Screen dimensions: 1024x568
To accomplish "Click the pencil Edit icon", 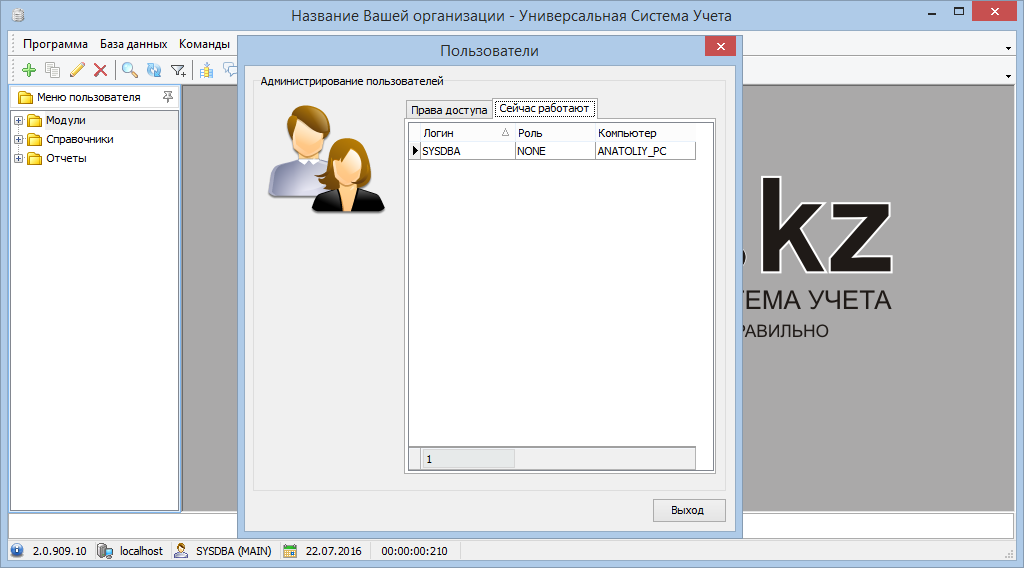I will 77,70.
